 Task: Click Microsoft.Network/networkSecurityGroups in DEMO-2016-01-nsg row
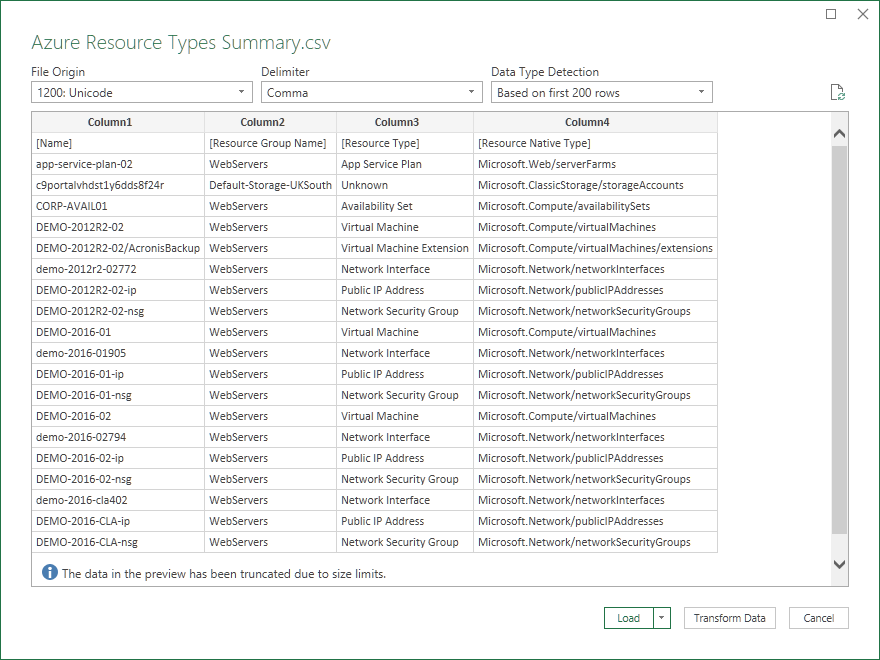(x=595, y=395)
